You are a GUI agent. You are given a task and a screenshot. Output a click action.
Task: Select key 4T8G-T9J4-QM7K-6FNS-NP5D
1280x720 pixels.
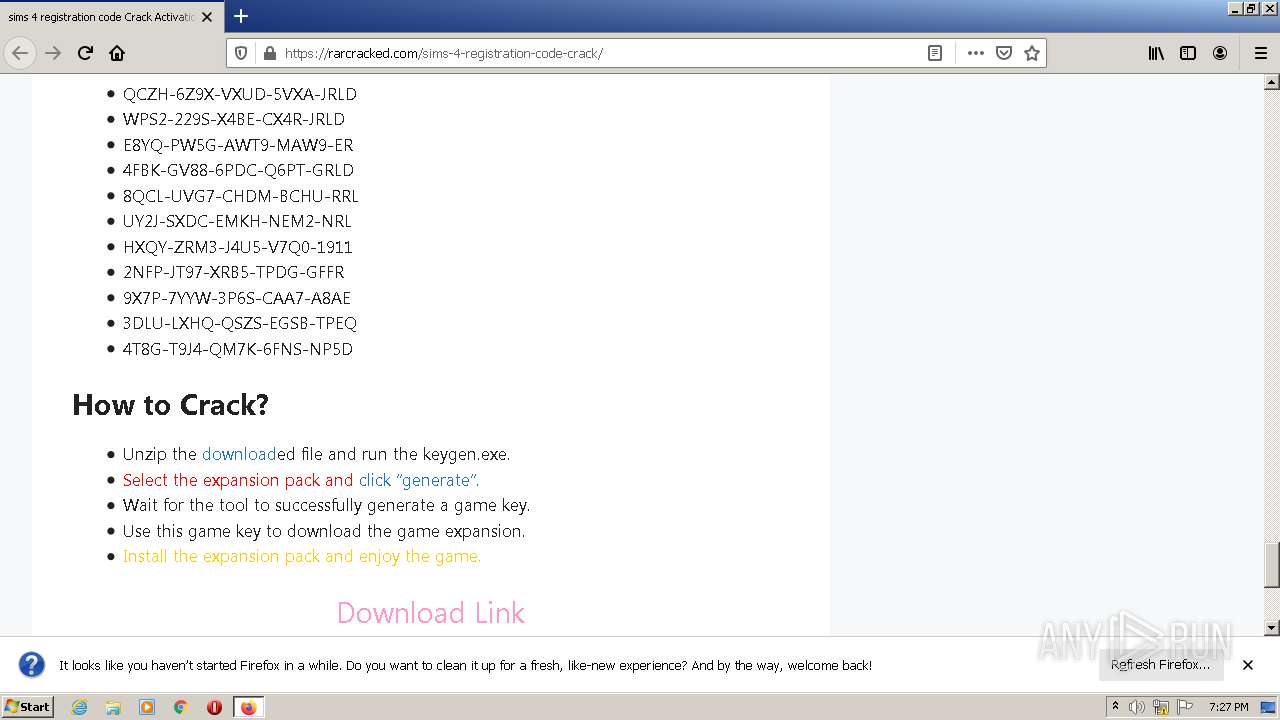238,349
